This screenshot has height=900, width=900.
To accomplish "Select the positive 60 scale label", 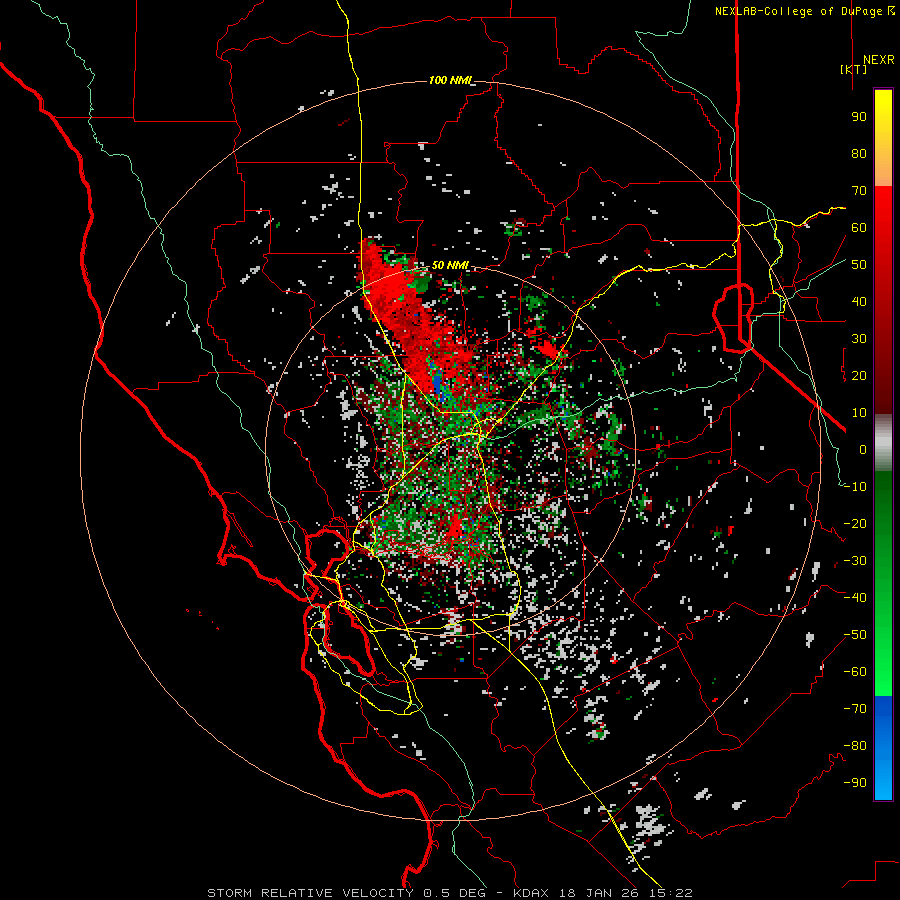I will click(x=859, y=227).
